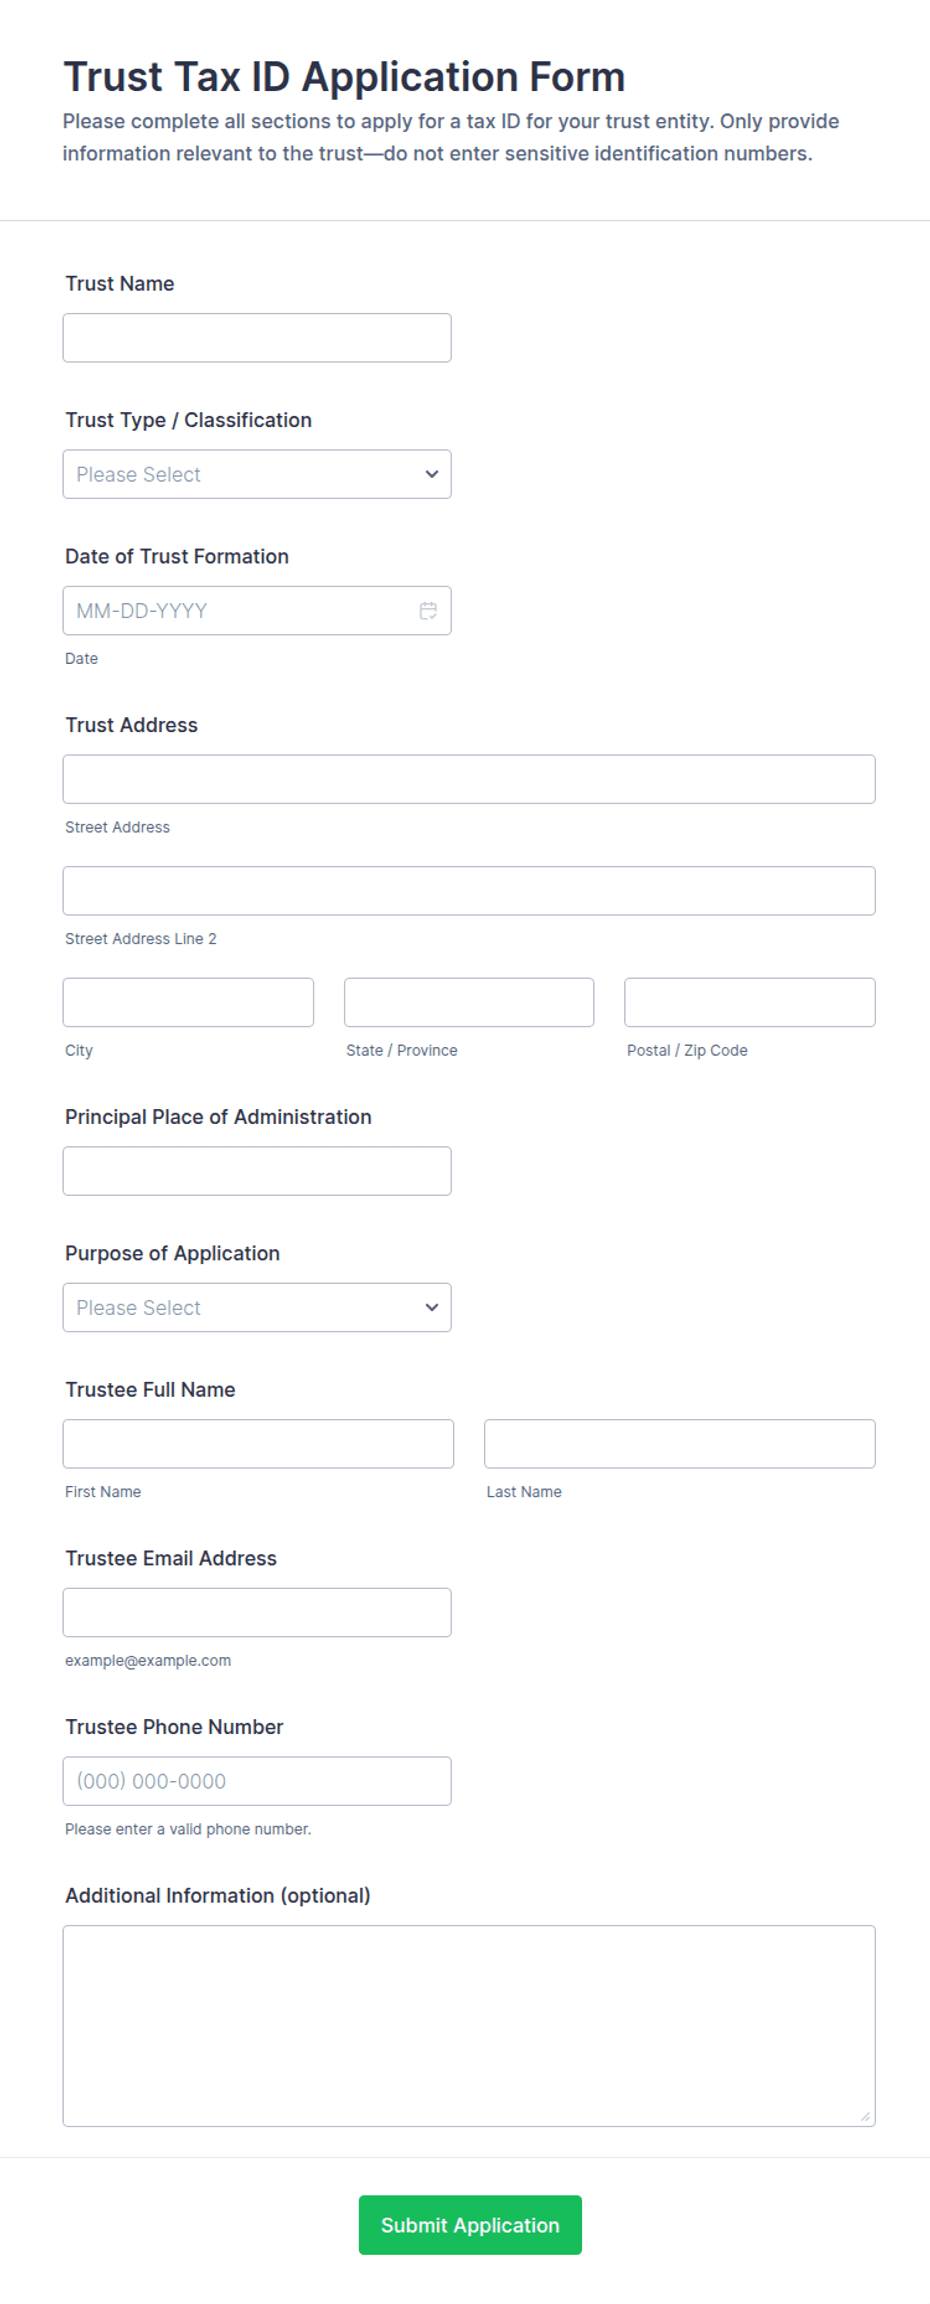This screenshot has height=2304, width=930.
Task: Click the Trust Type dropdown chevron arrow
Action: (x=432, y=474)
